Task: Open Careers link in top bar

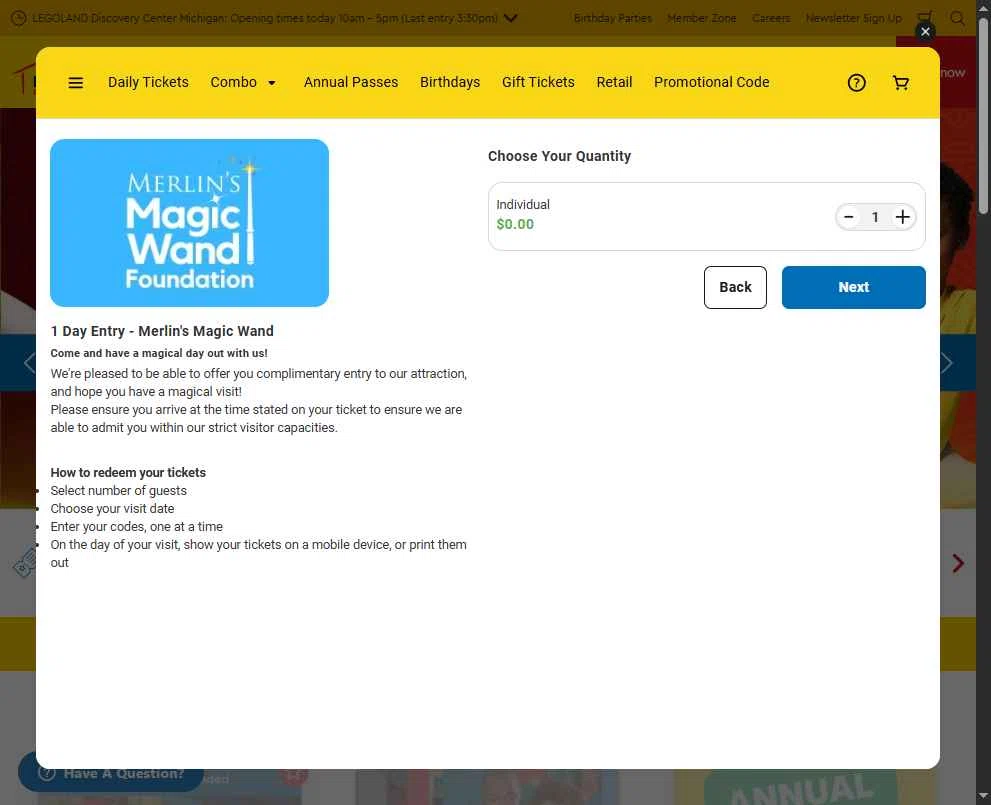Action: point(771,18)
